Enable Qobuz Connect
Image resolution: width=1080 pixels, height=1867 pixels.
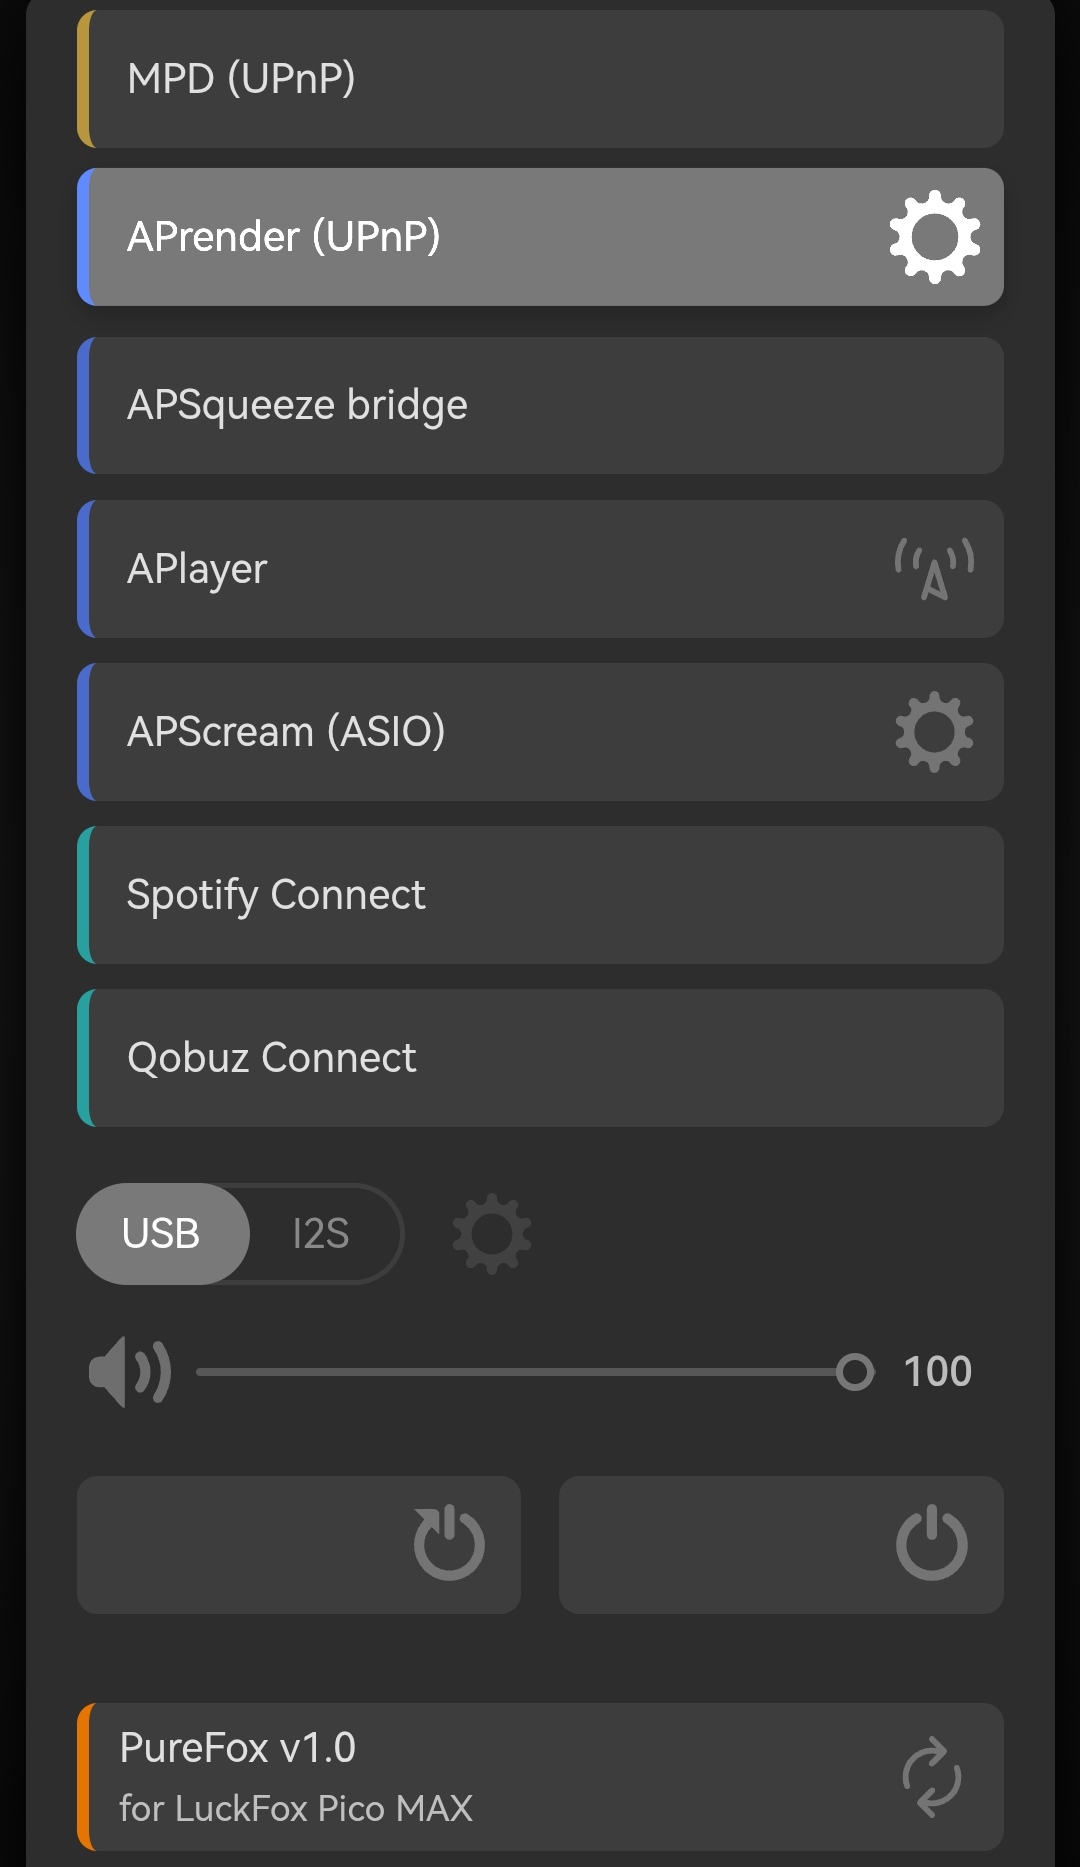pyautogui.click(x=540, y=1058)
